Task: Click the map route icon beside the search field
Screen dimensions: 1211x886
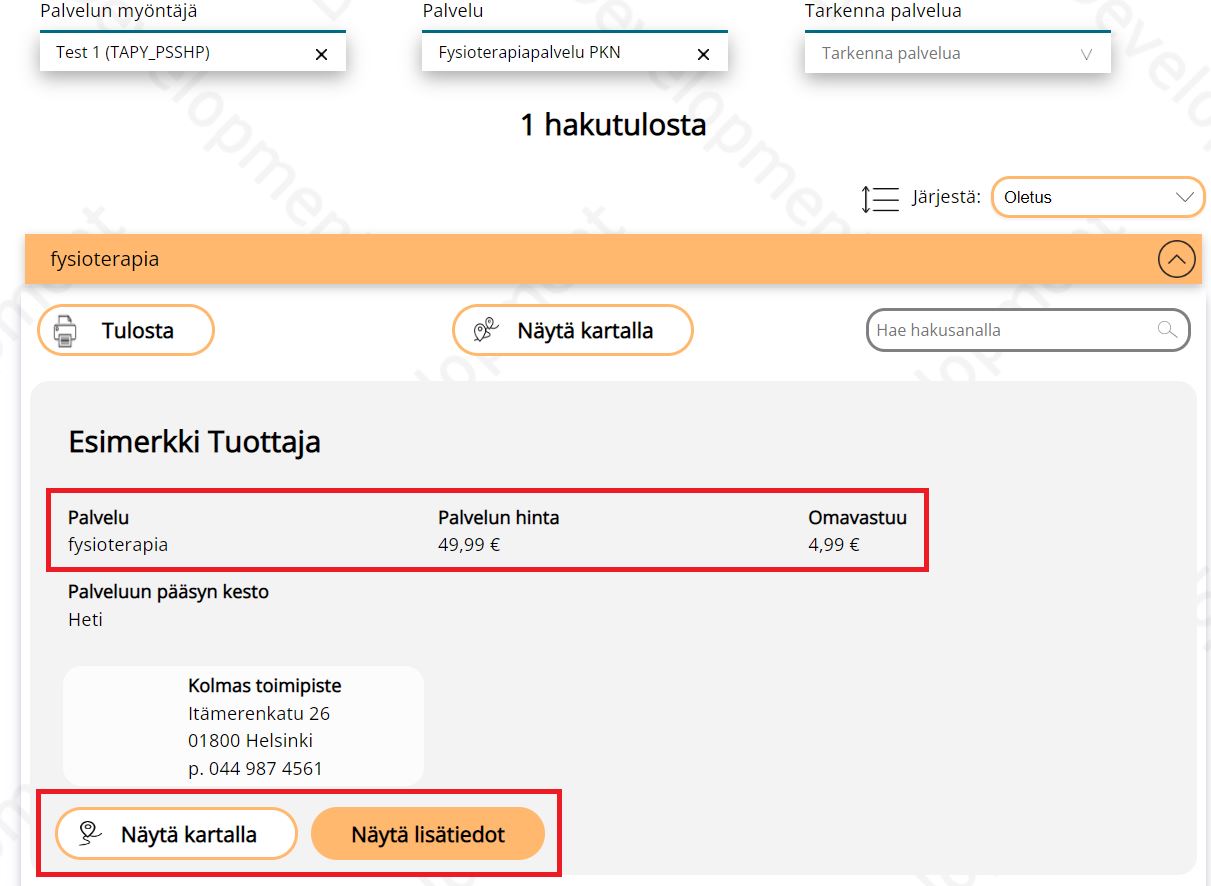Action: coord(486,331)
